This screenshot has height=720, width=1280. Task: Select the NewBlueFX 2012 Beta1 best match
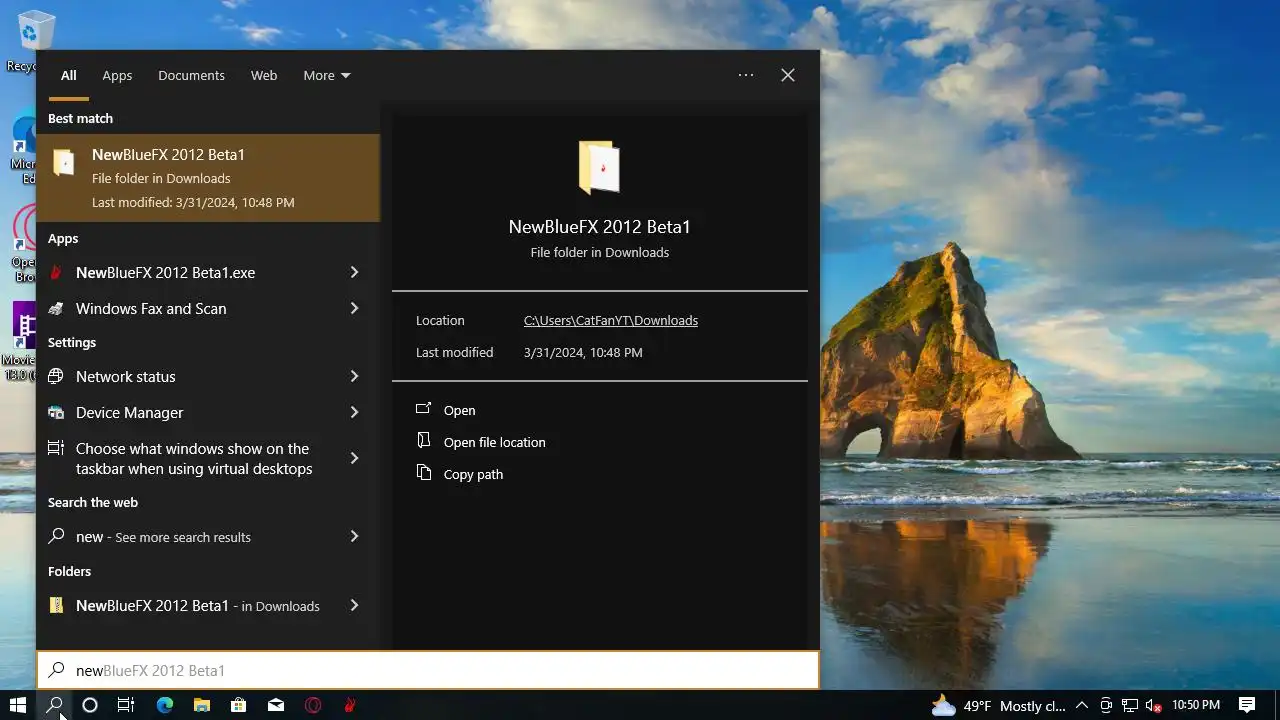click(x=208, y=178)
